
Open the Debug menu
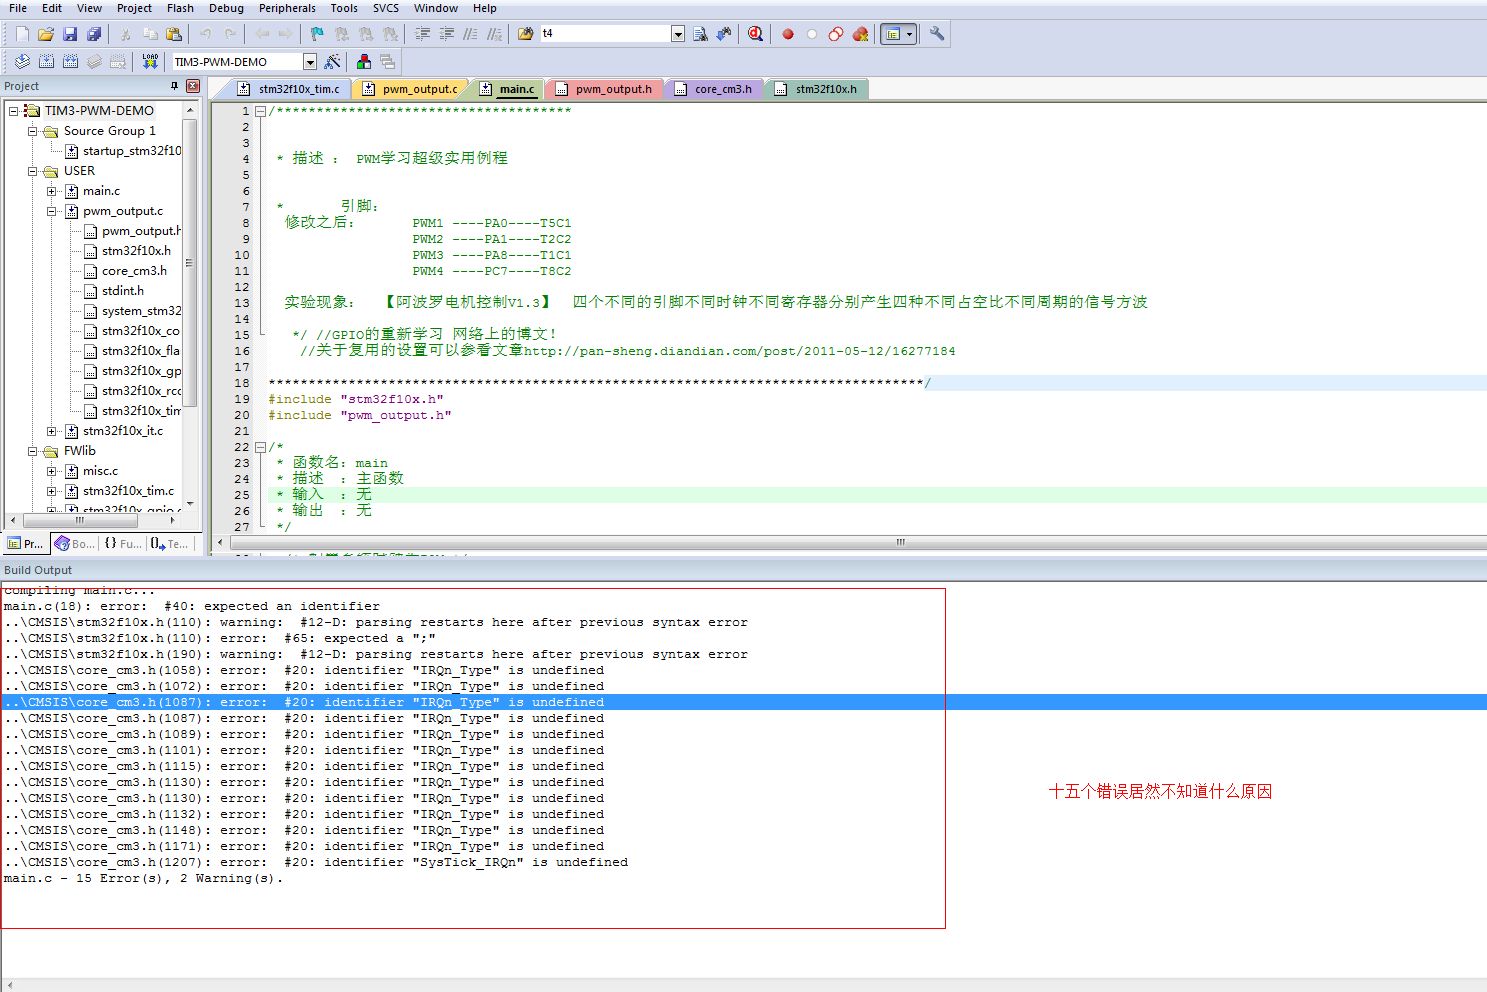pyautogui.click(x=226, y=8)
